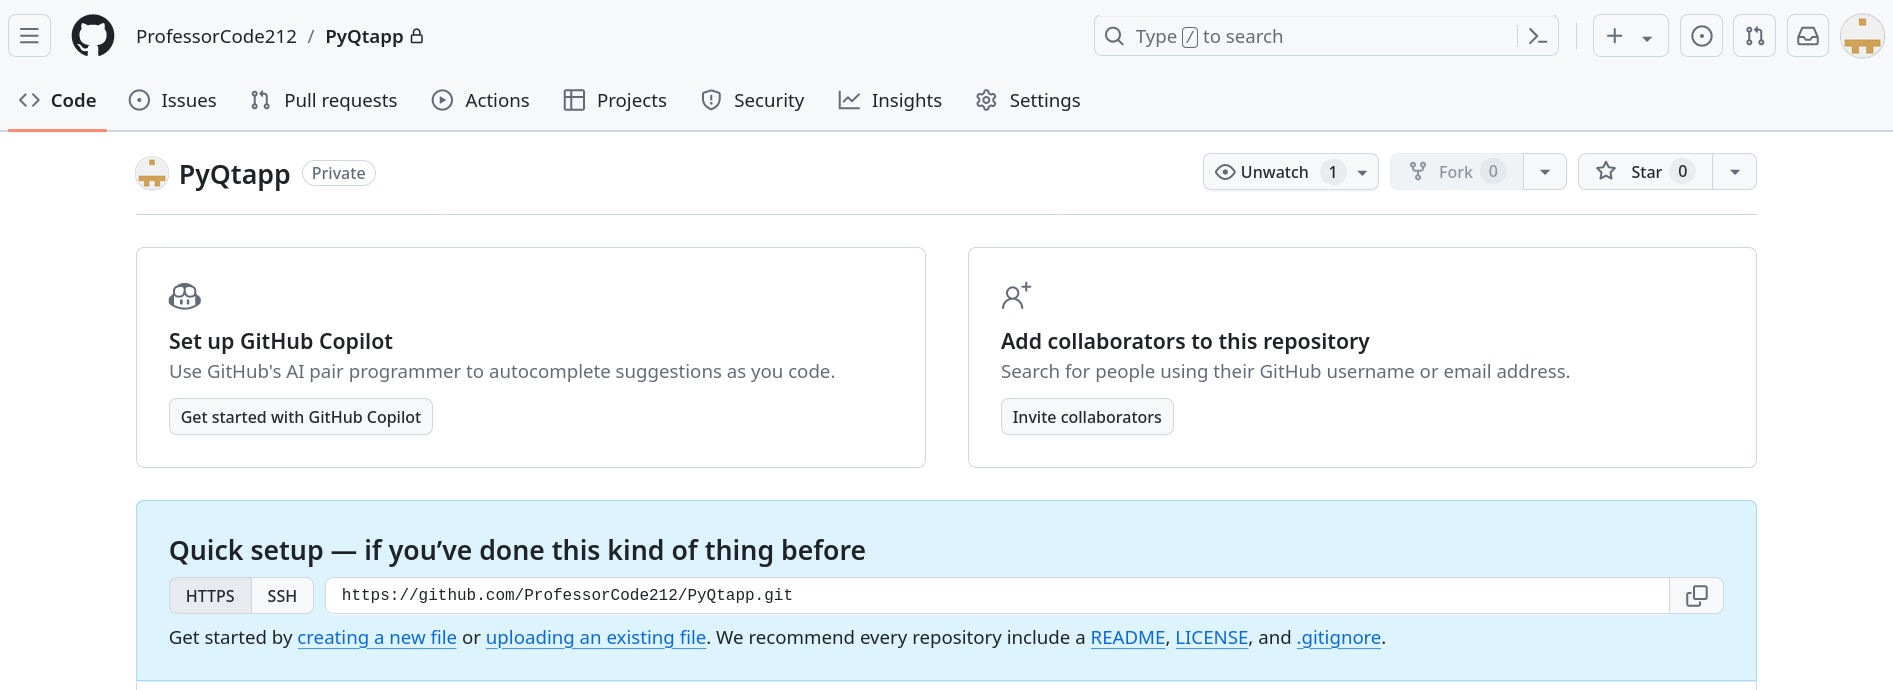The width and height of the screenshot is (1893, 690).
Task: Click the ProfessorCode212 owner link
Action: [x=216, y=36]
